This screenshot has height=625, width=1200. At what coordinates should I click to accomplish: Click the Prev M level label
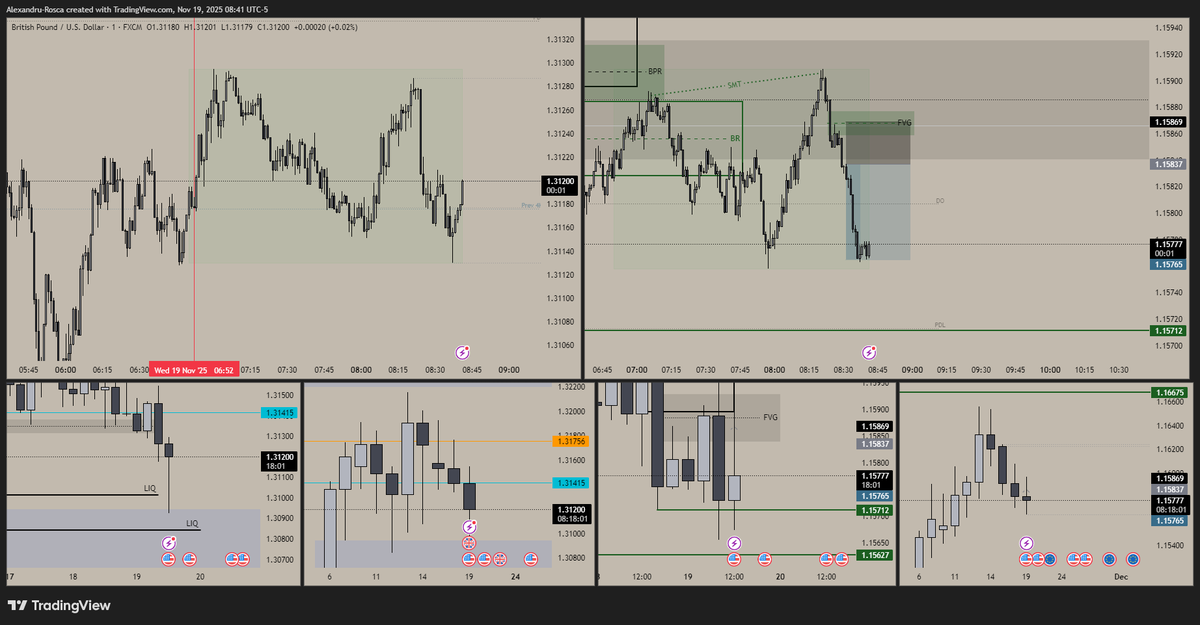coord(530,205)
